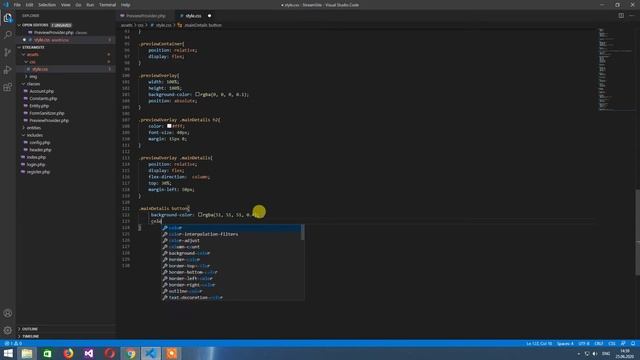Click Ln, Col position in status bar
640x360 pixels.
click(539, 344)
